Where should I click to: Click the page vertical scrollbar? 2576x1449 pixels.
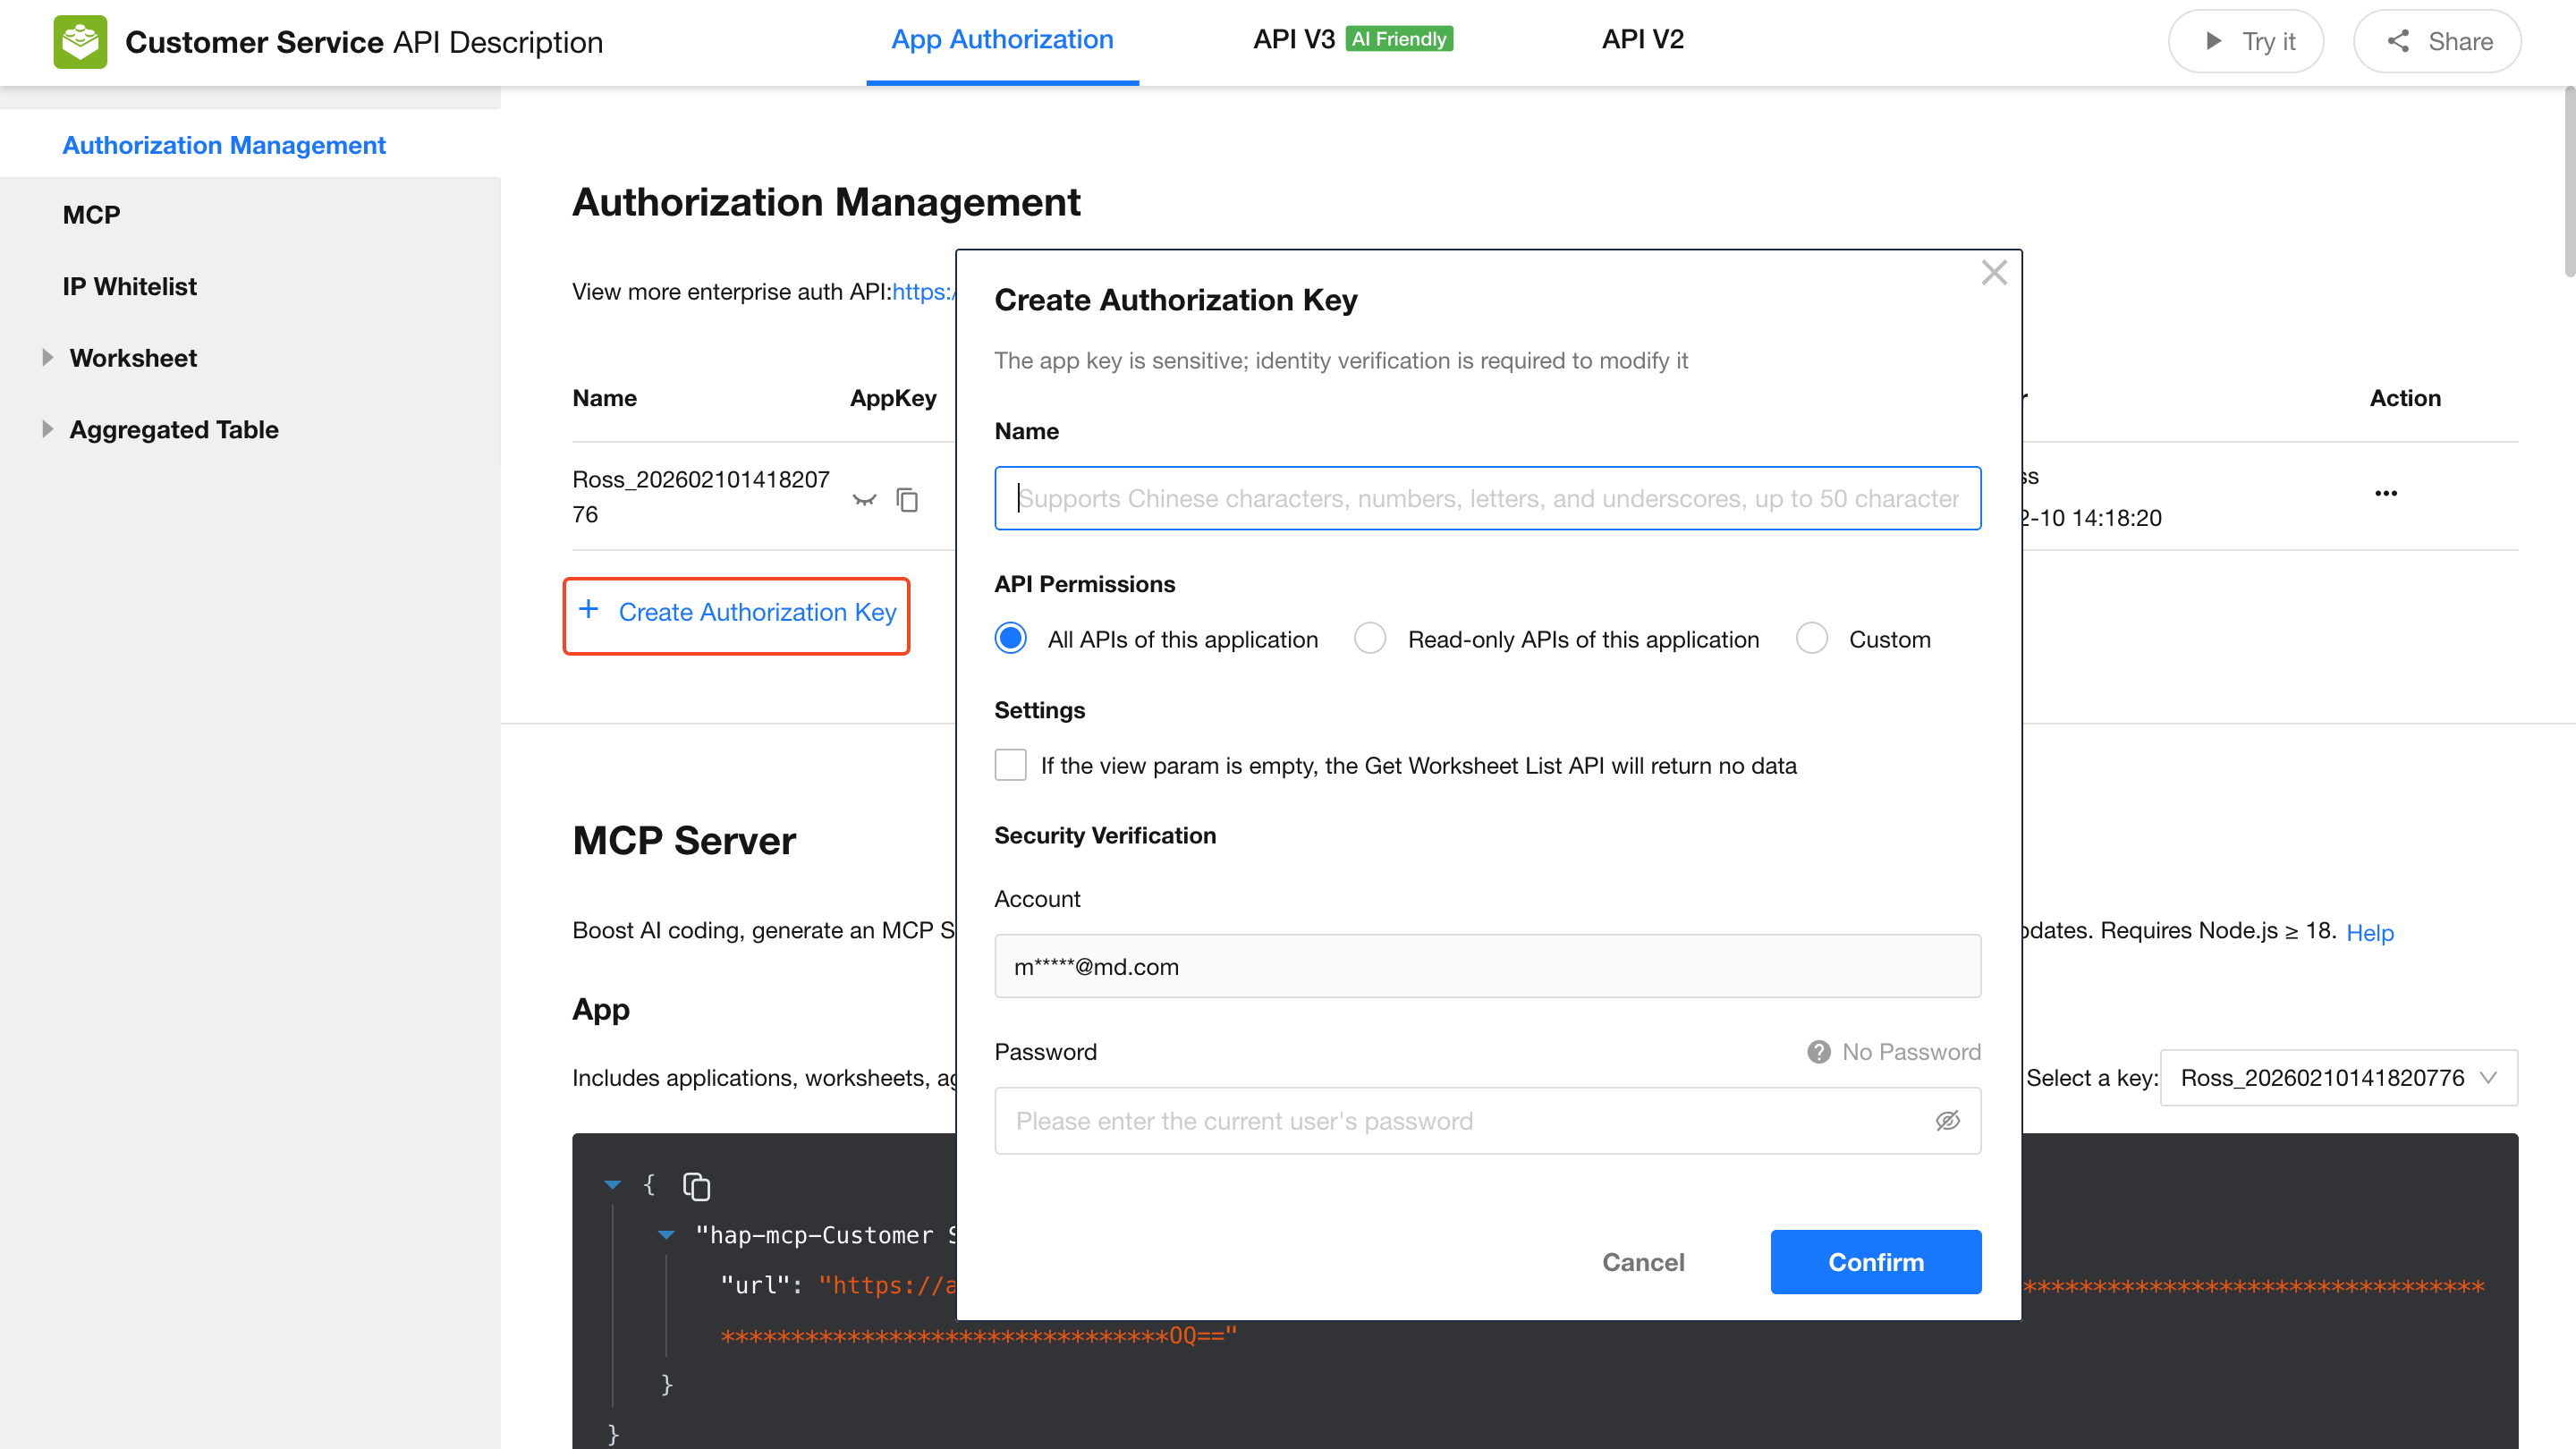click(x=2569, y=180)
